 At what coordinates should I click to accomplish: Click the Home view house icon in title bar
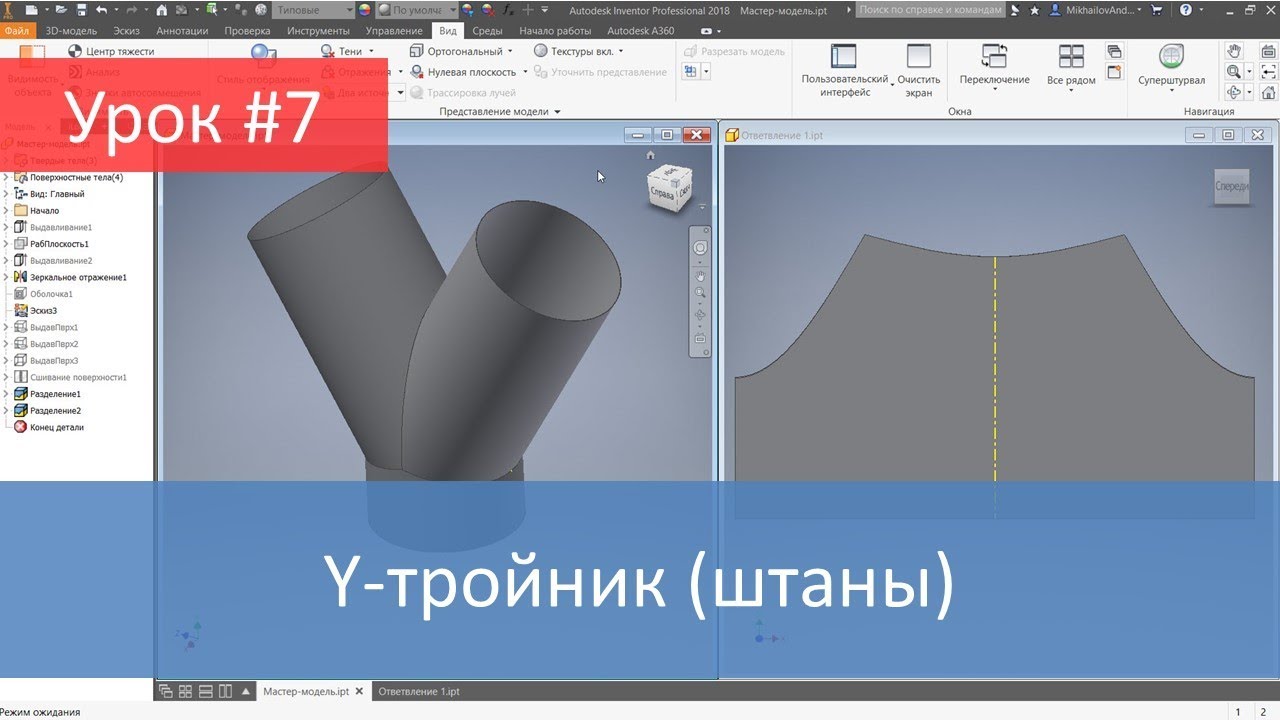[x=161, y=9]
